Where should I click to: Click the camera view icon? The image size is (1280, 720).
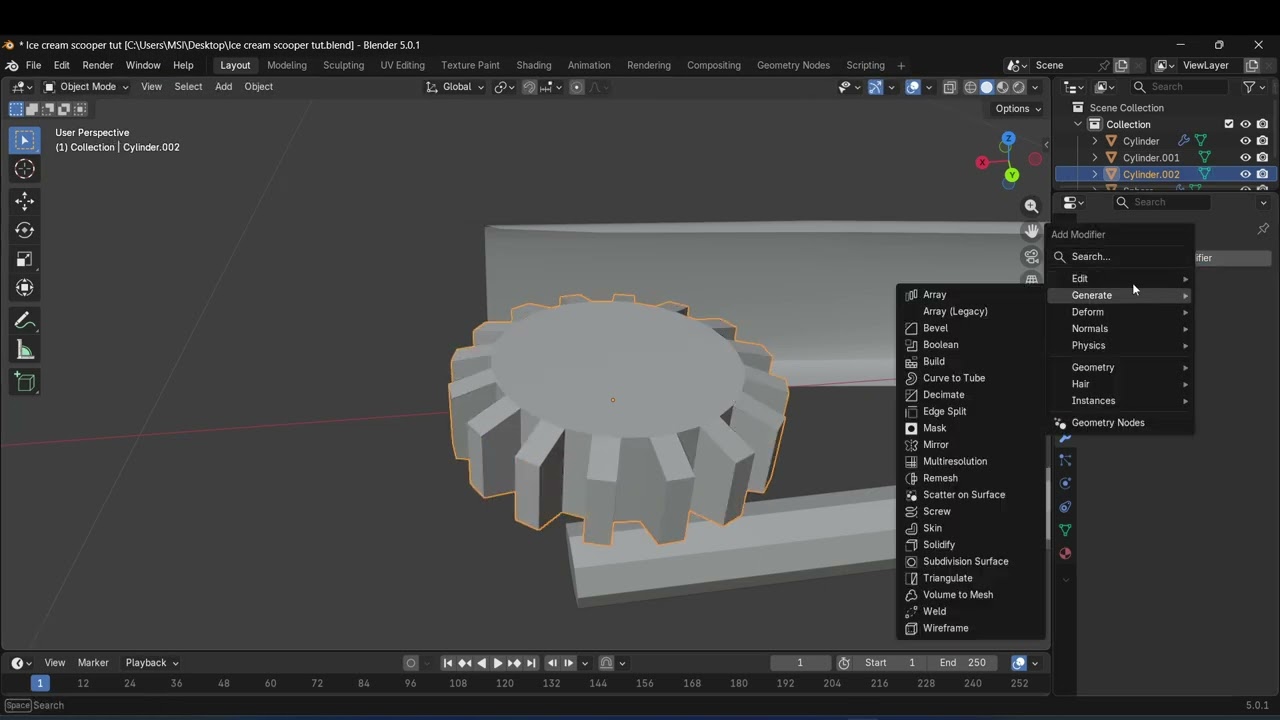pos(1031,256)
